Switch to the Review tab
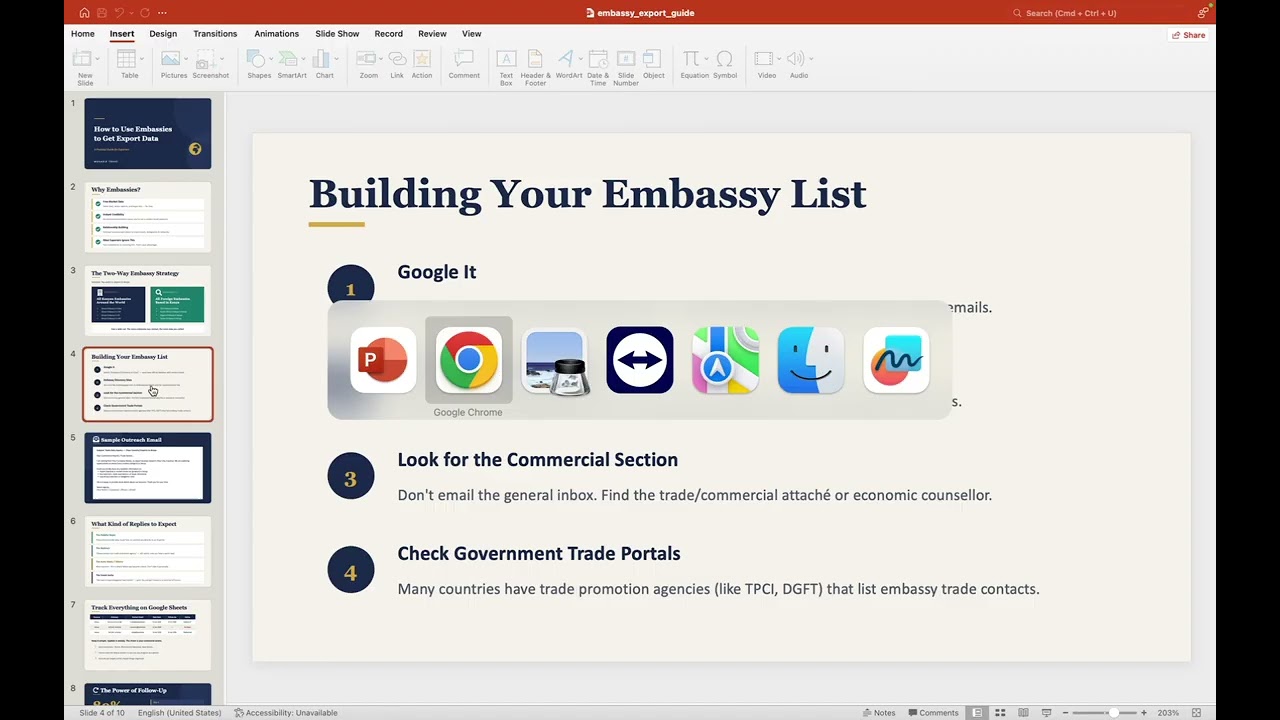Screen dimensions: 1280x720 [x=432, y=34]
